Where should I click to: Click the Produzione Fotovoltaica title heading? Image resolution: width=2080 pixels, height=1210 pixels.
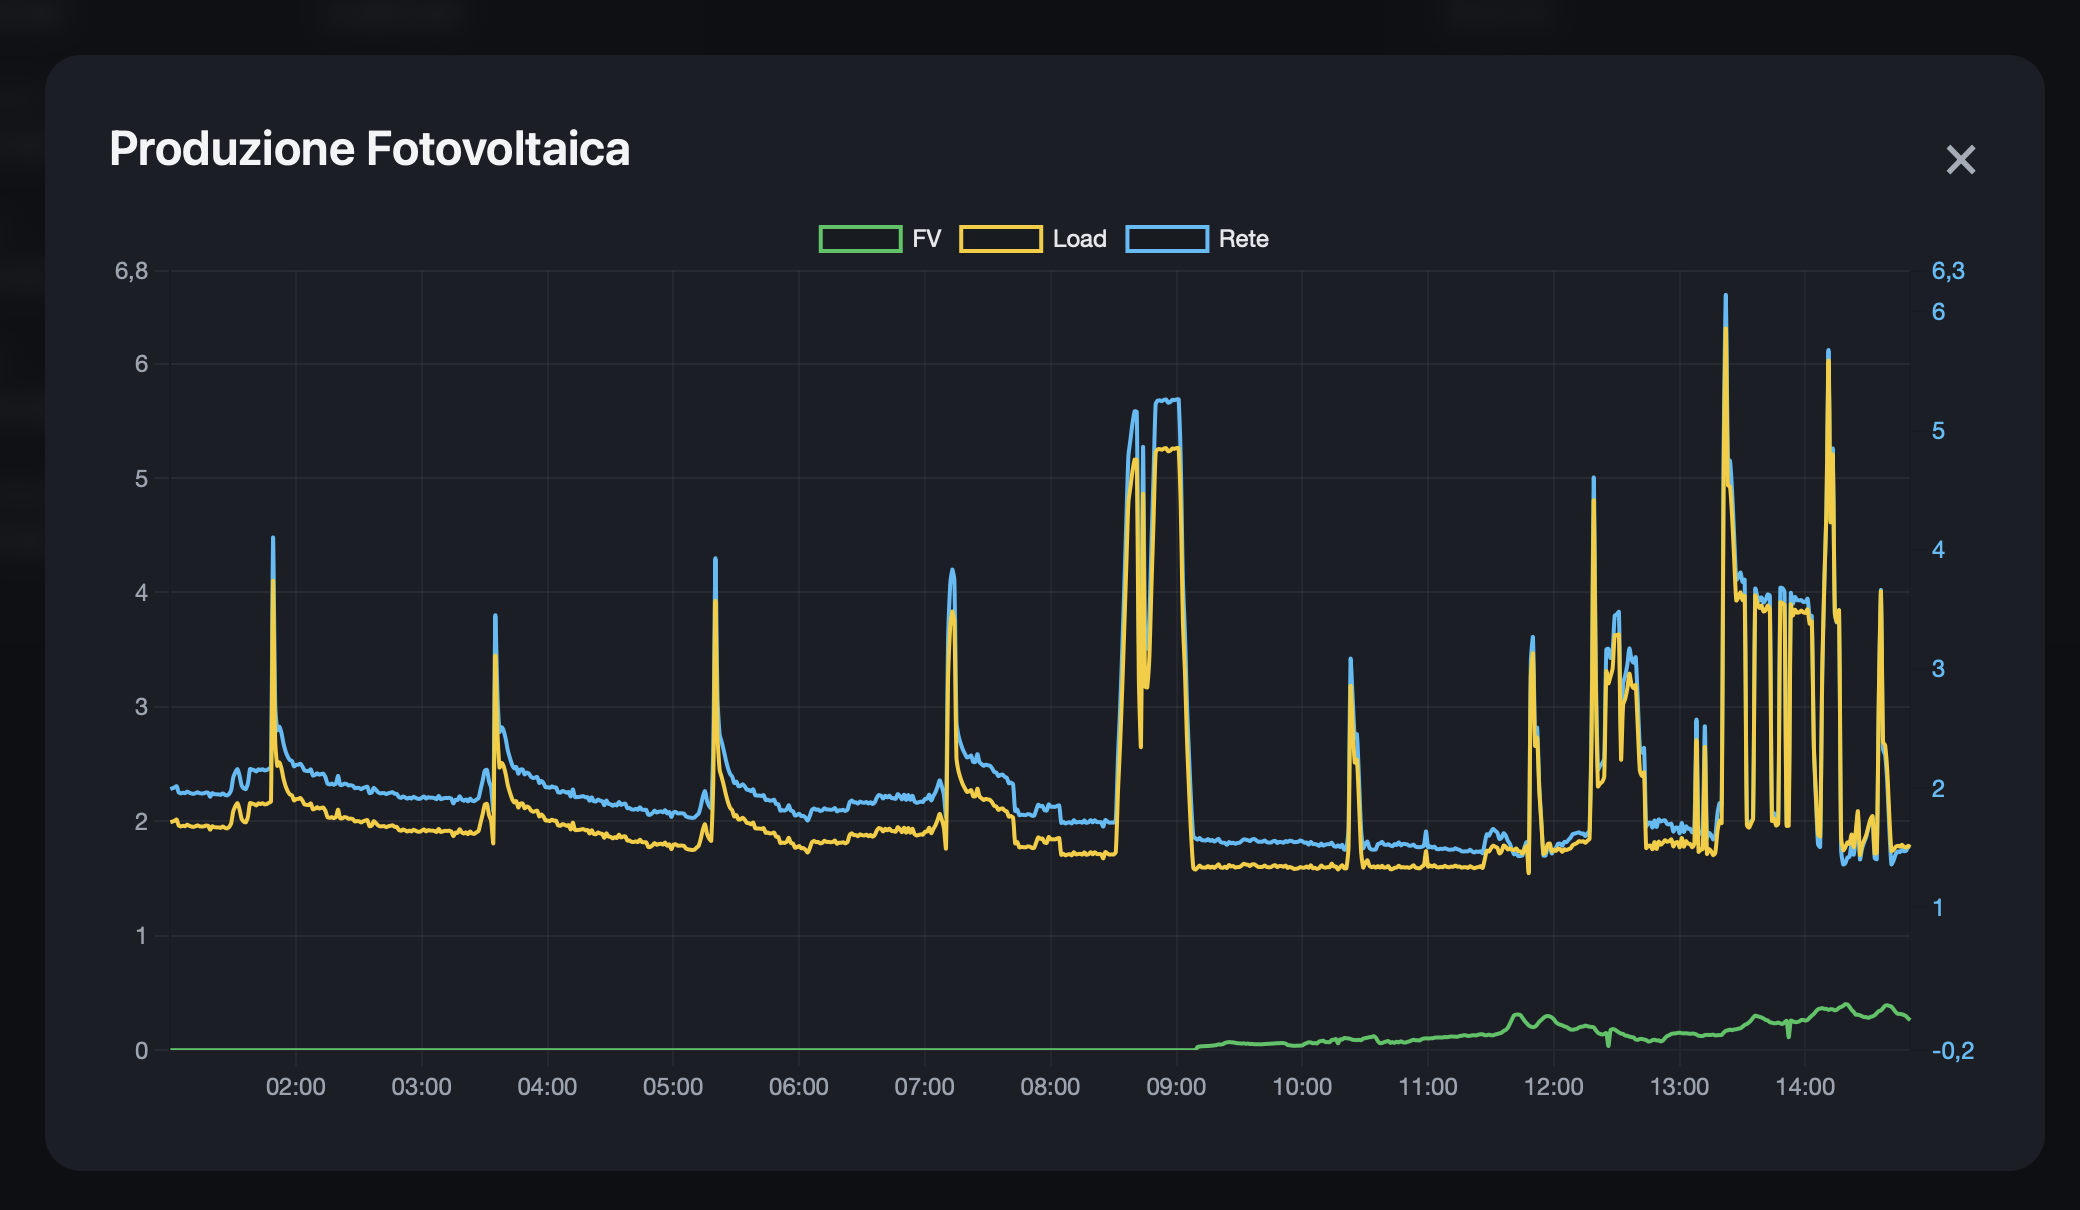[x=369, y=149]
